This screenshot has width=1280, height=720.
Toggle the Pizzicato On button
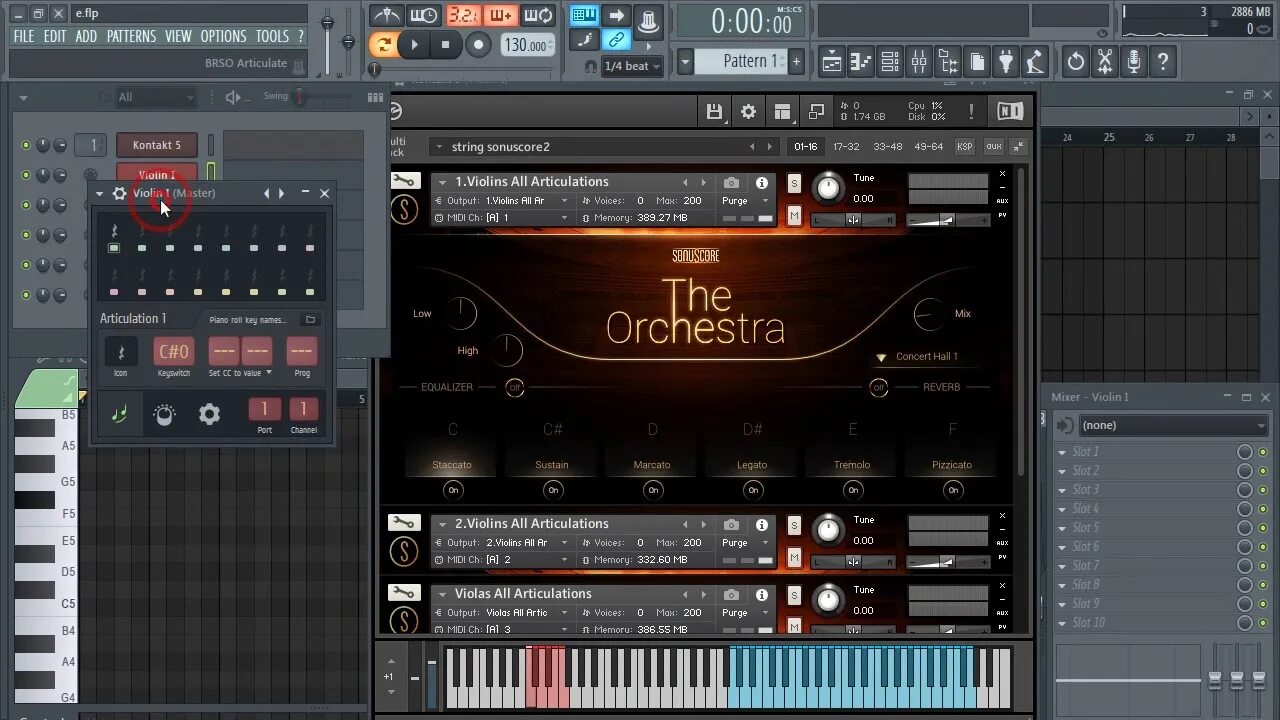[x=953, y=490]
